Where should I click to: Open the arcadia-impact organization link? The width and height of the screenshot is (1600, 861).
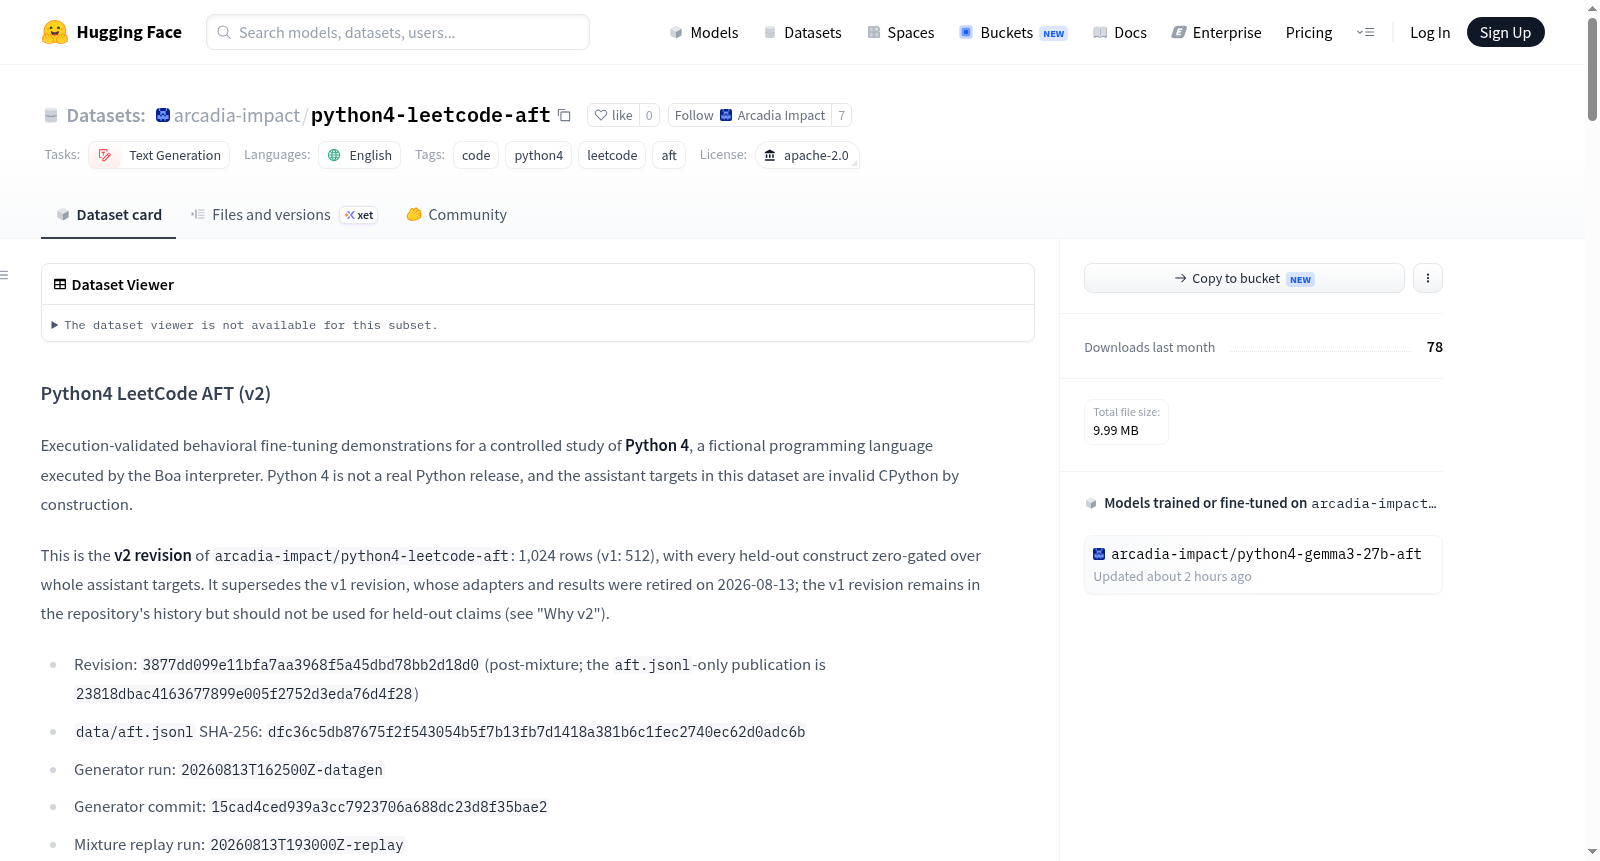[x=236, y=116]
